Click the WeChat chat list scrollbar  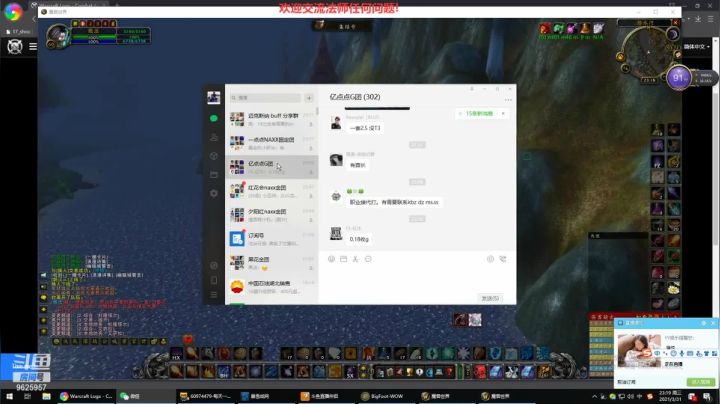pos(317,112)
